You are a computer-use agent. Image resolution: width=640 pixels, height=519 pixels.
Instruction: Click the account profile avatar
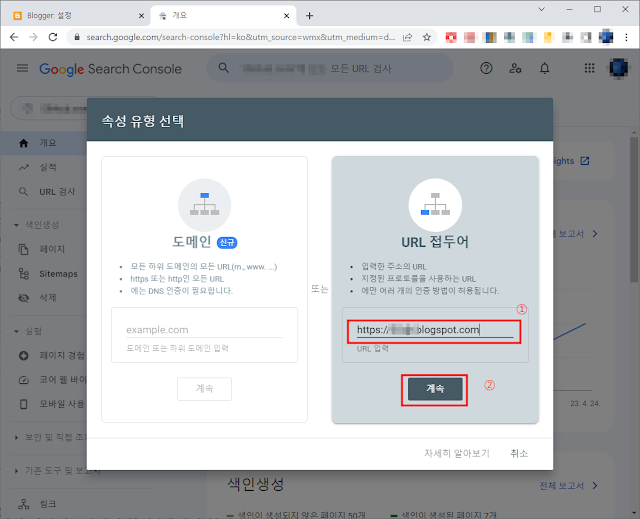618,68
